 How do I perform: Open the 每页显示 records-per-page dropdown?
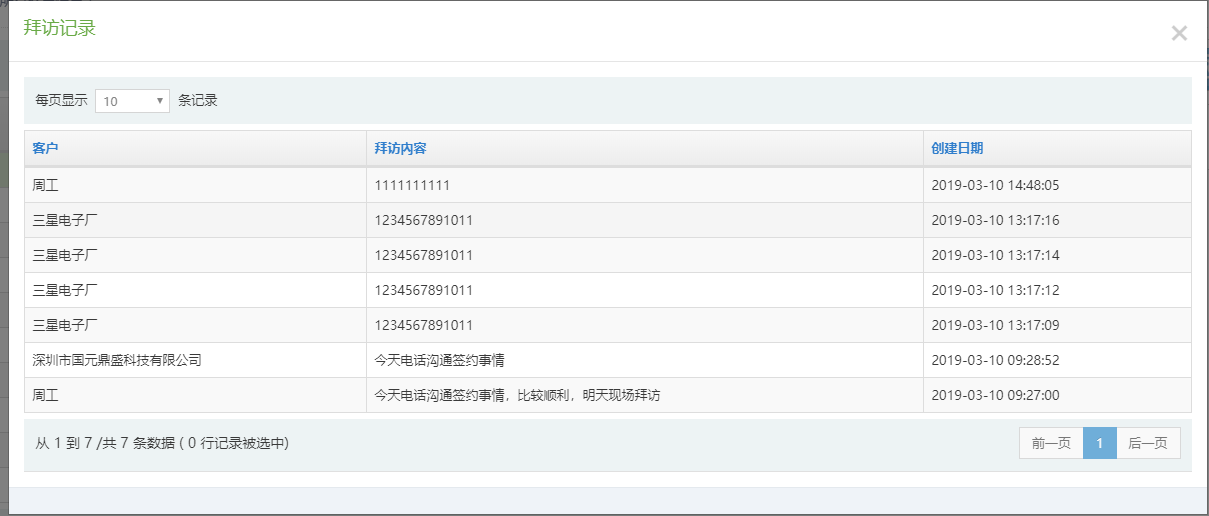[x=132, y=101]
